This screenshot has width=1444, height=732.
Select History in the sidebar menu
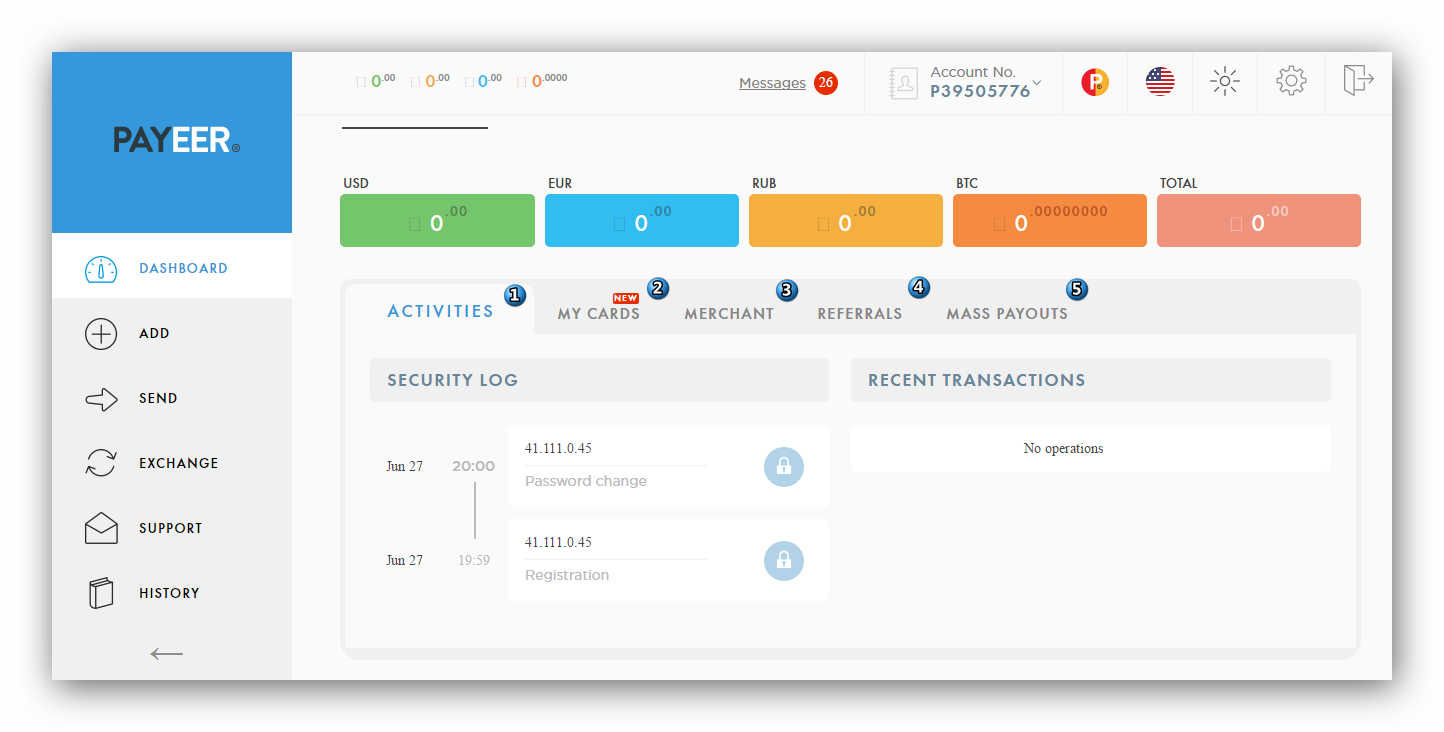coord(172,593)
